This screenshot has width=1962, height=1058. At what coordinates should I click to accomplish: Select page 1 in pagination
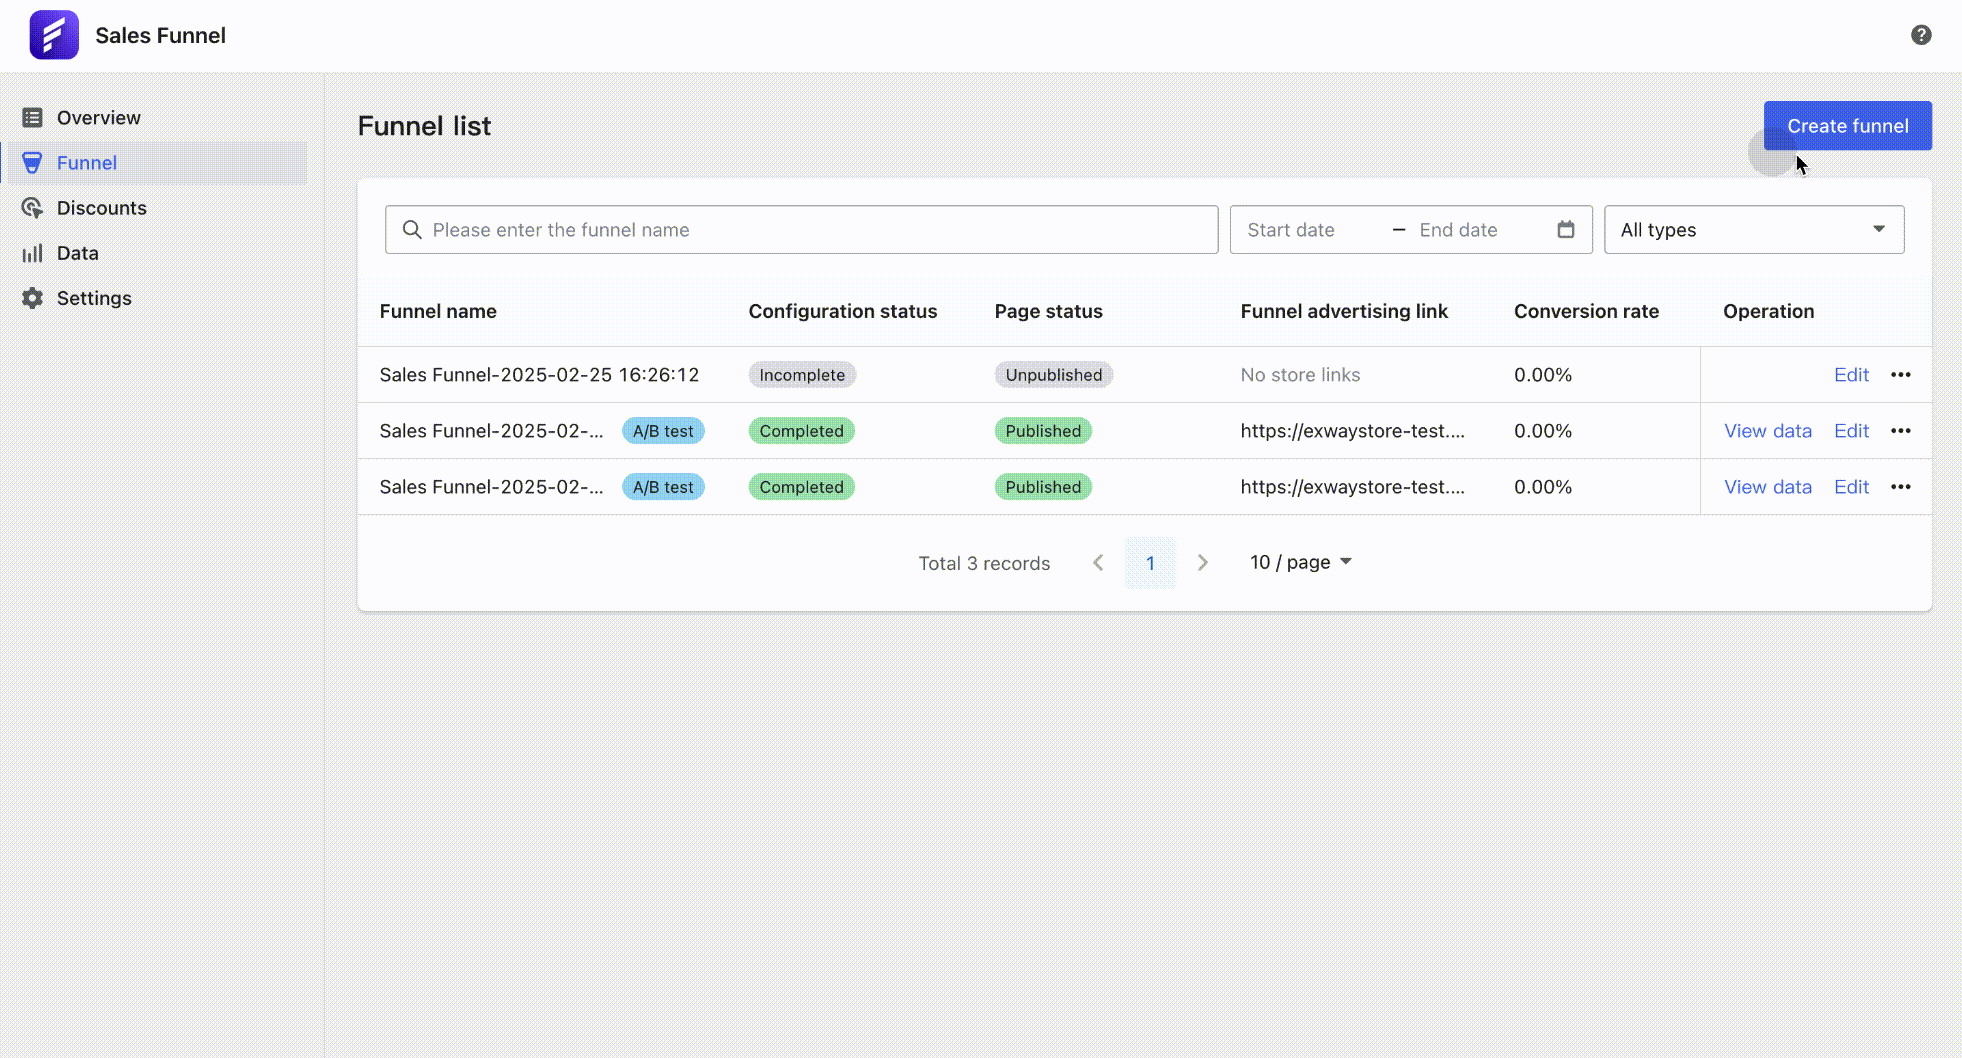point(1150,563)
